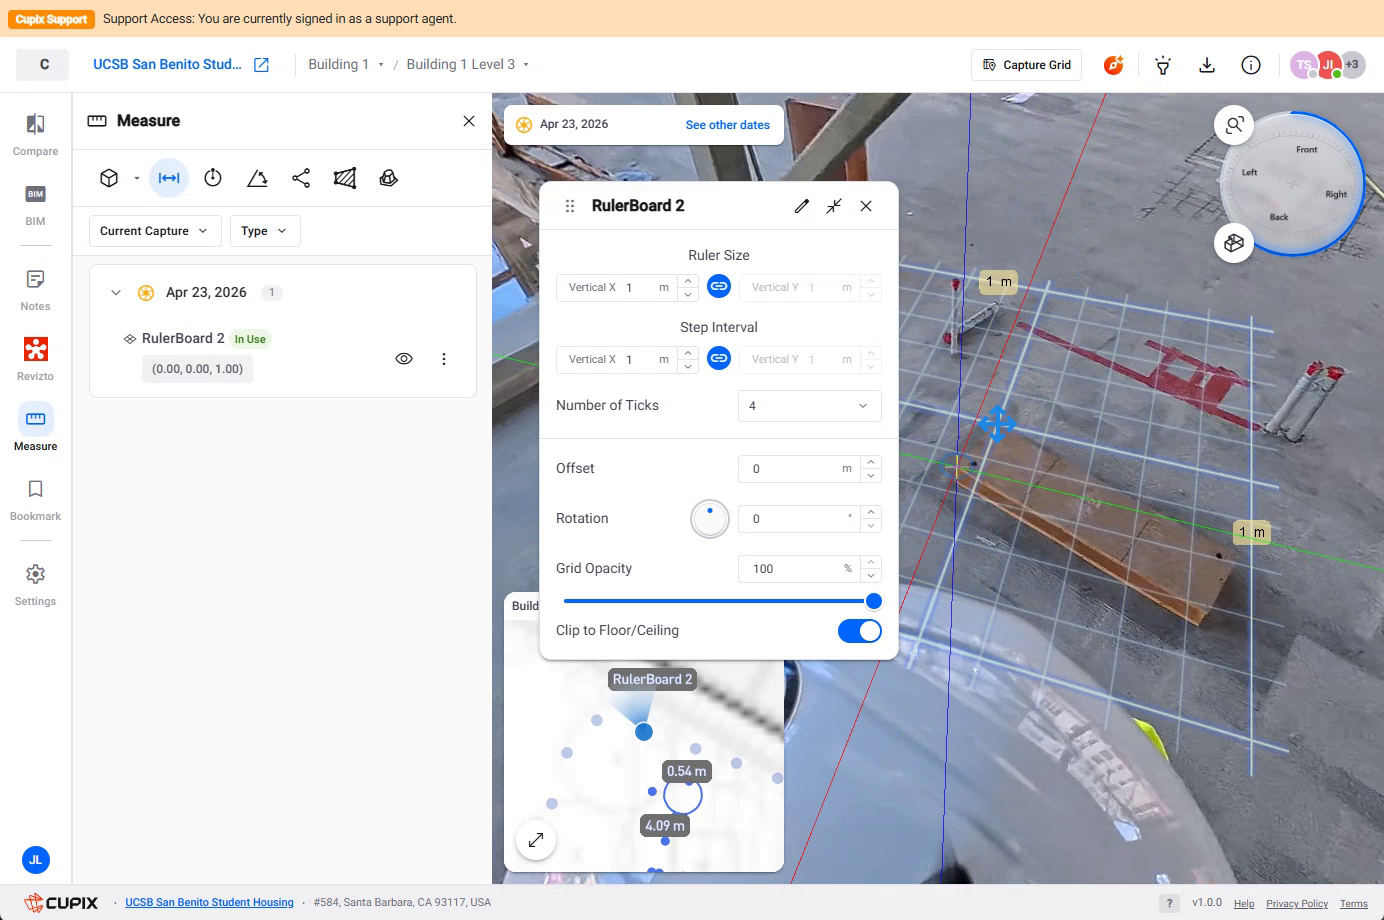Open the Number of Ticks dropdown
This screenshot has width=1384, height=920.
pos(810,406)
